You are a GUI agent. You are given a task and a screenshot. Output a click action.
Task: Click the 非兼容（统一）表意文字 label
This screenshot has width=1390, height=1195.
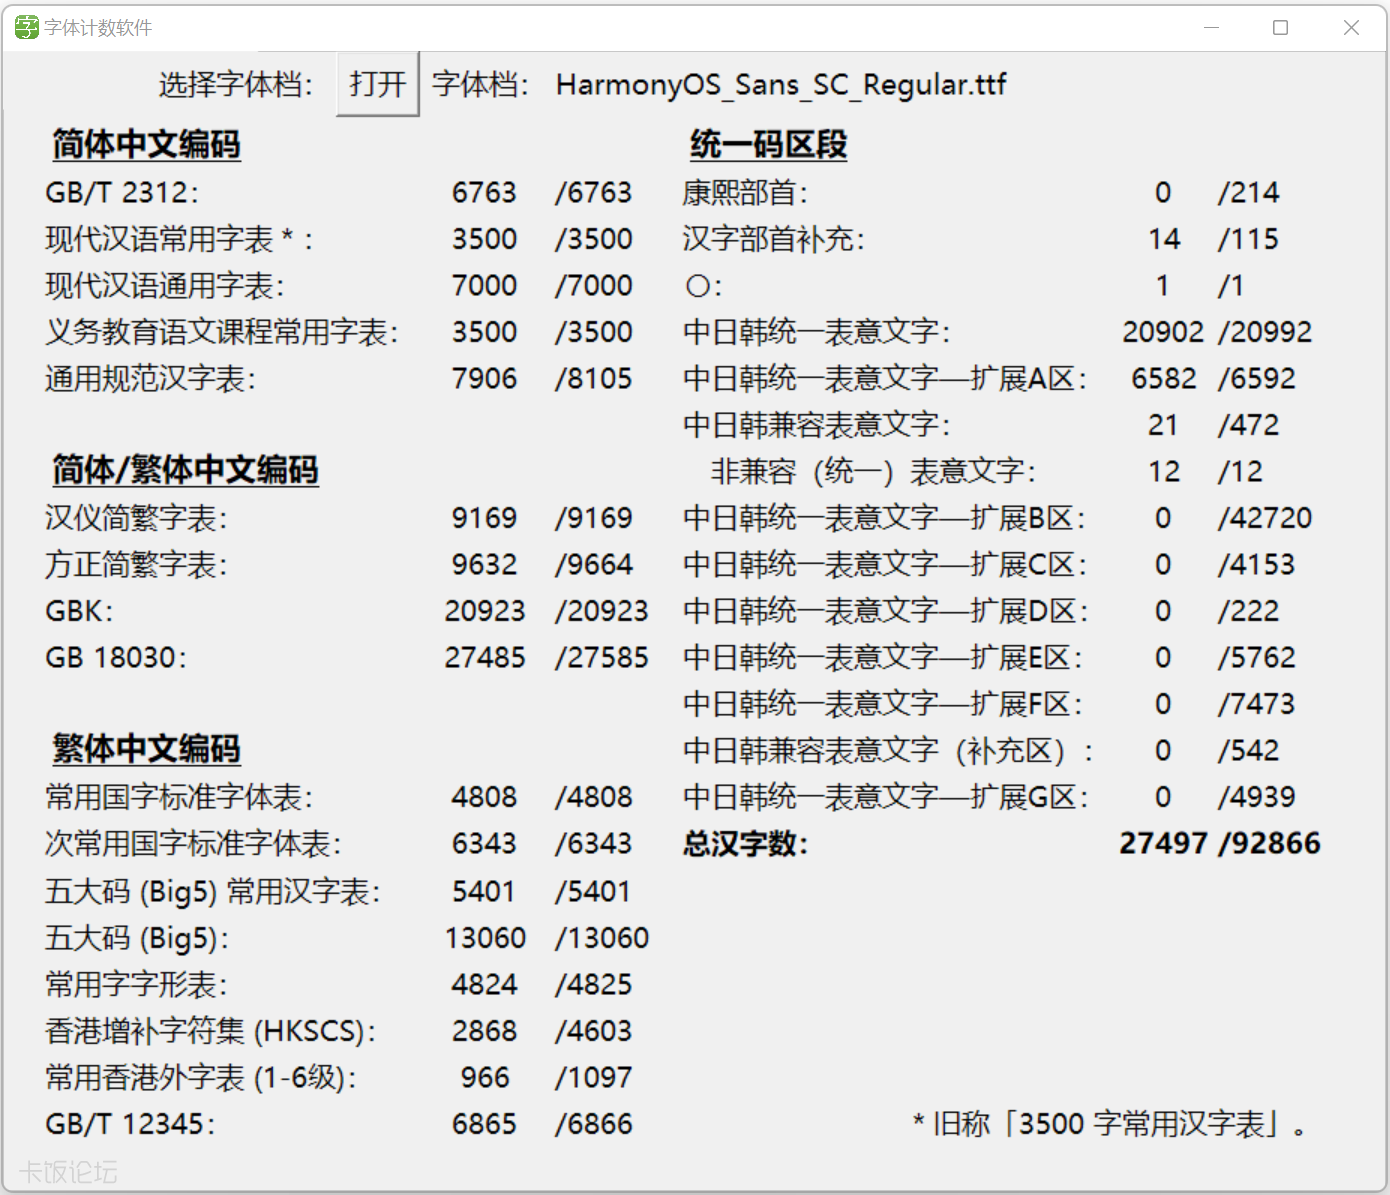coord(873,472)
